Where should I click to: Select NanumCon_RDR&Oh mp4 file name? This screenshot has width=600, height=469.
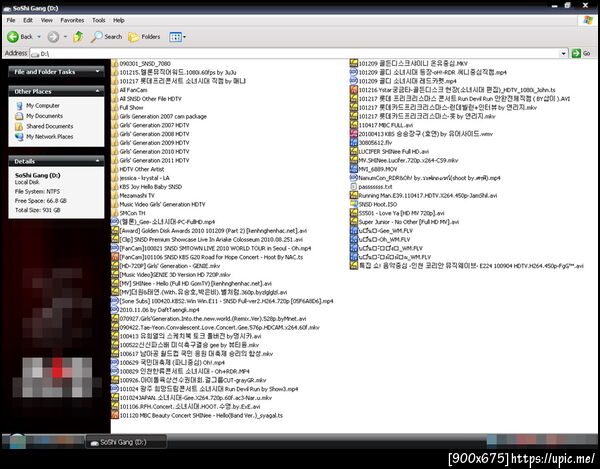[429, 178]
